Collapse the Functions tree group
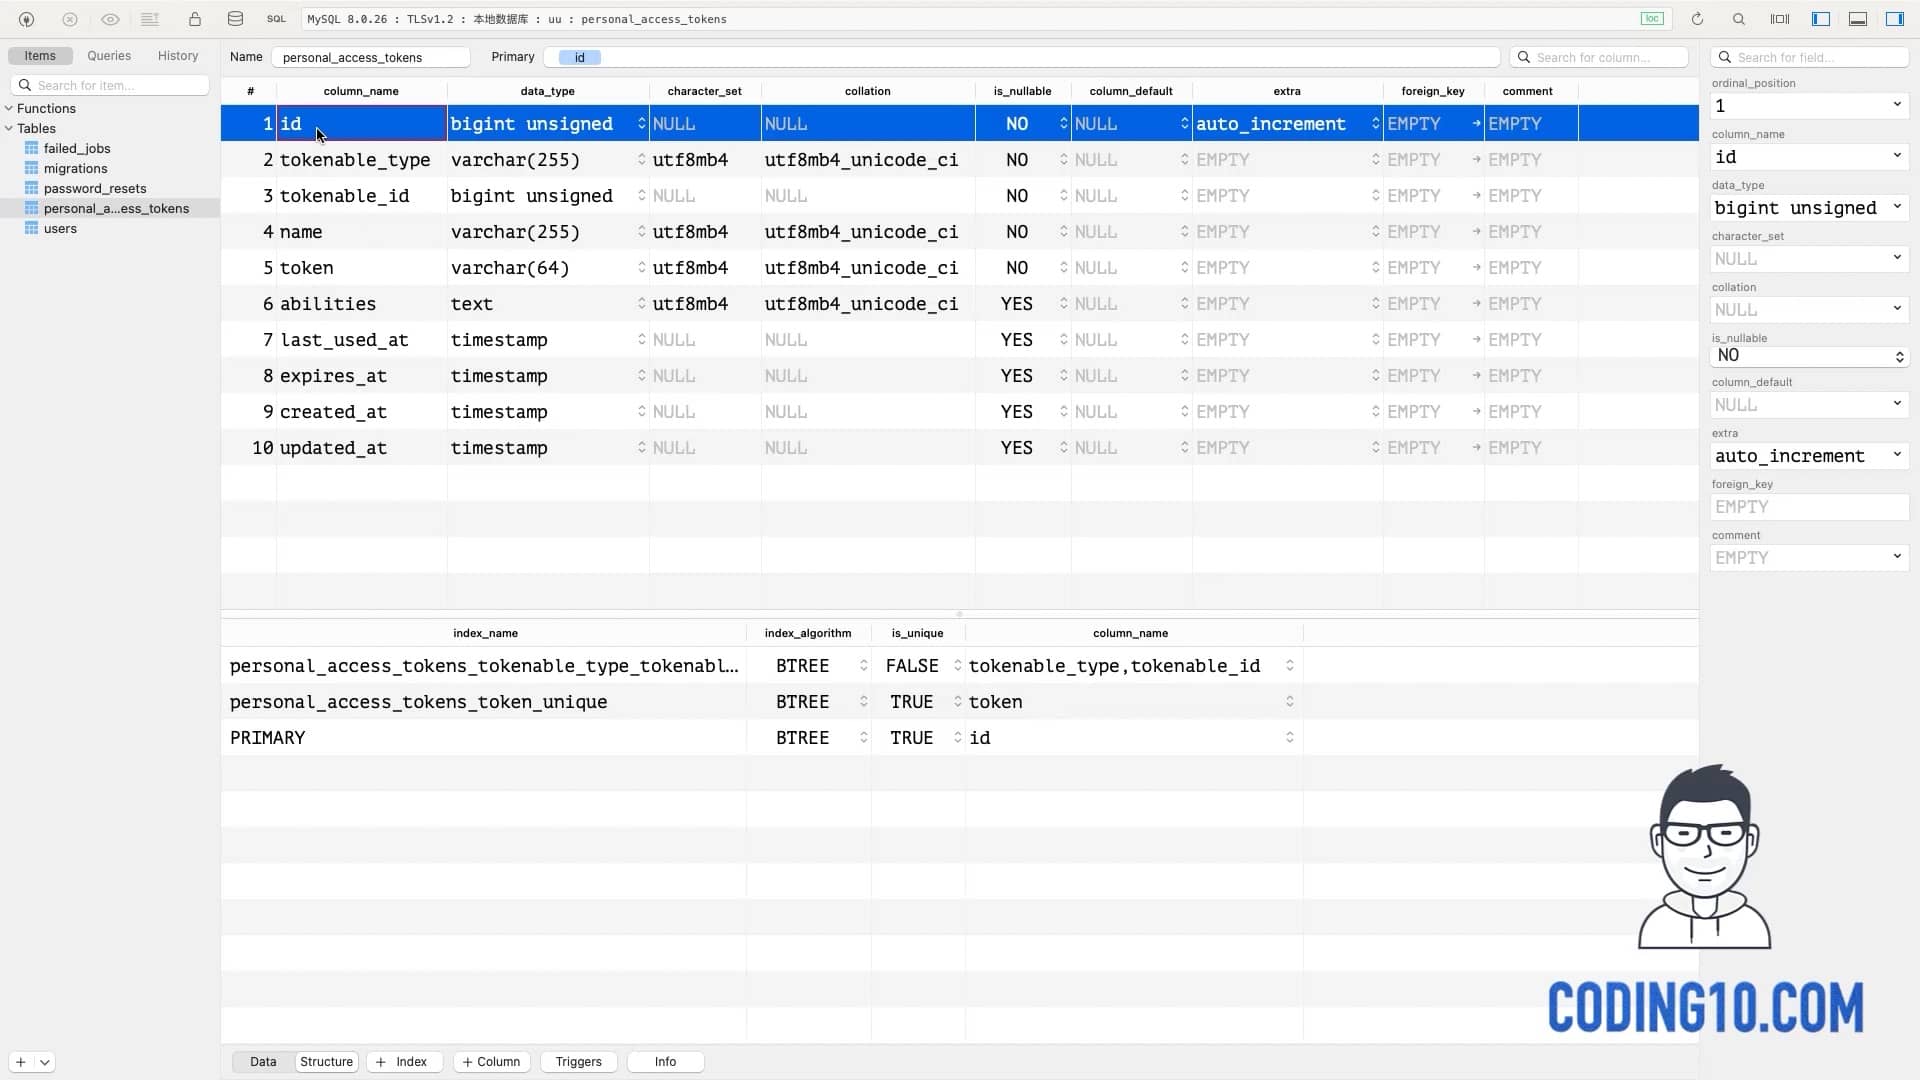This screenshot has height=1080, width=1920. tap(9, 108)
